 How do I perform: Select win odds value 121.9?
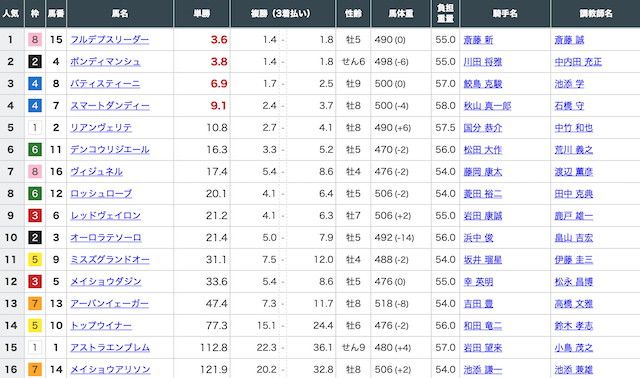pyautogui.click(x=214, y=370)
